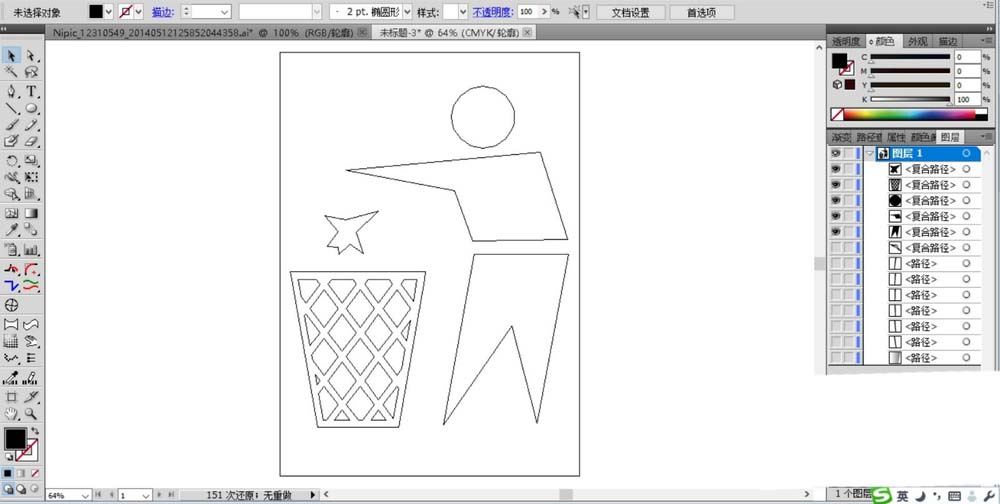1000x504 pixels.
Task: Hide the 图层 1 layer via its eye
Action: 835,153
